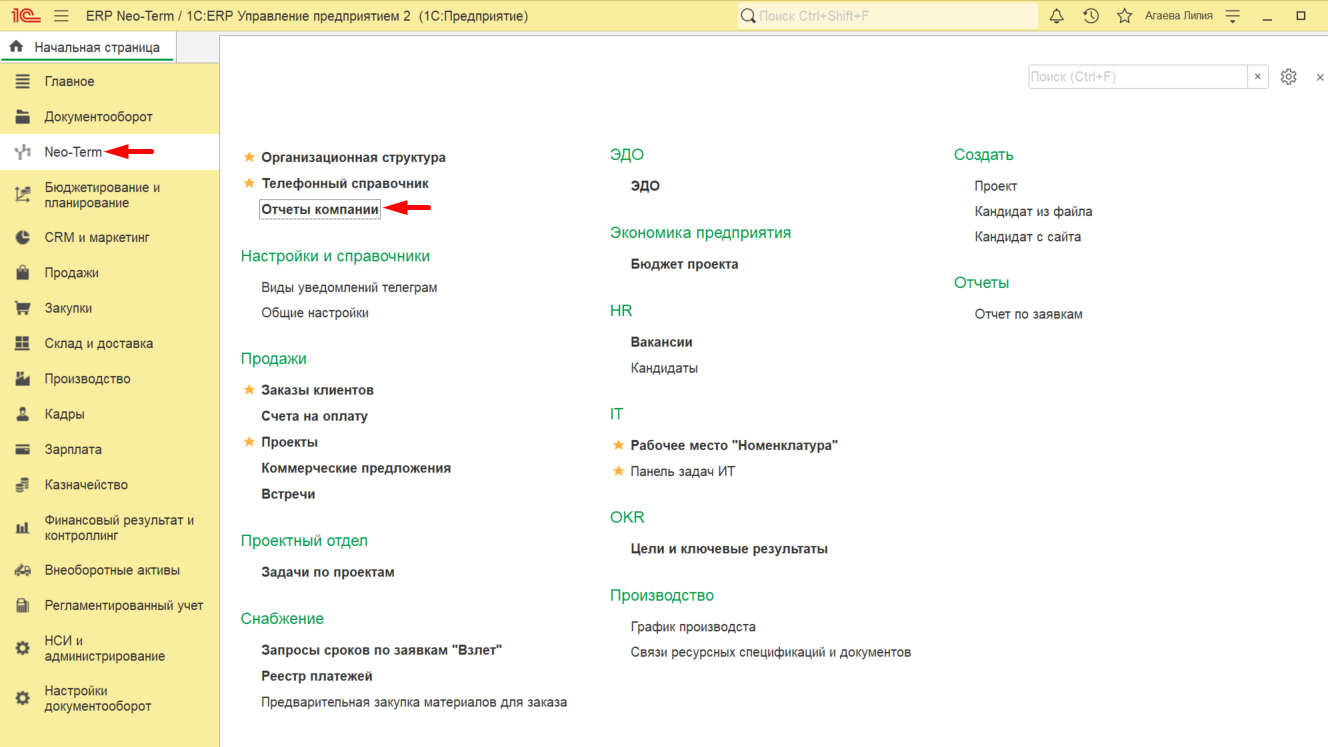Open Финансовый результат и контроллинг section
Image resolution: width=1328 pixels, height=747 pixels.
tap(109, 528)
